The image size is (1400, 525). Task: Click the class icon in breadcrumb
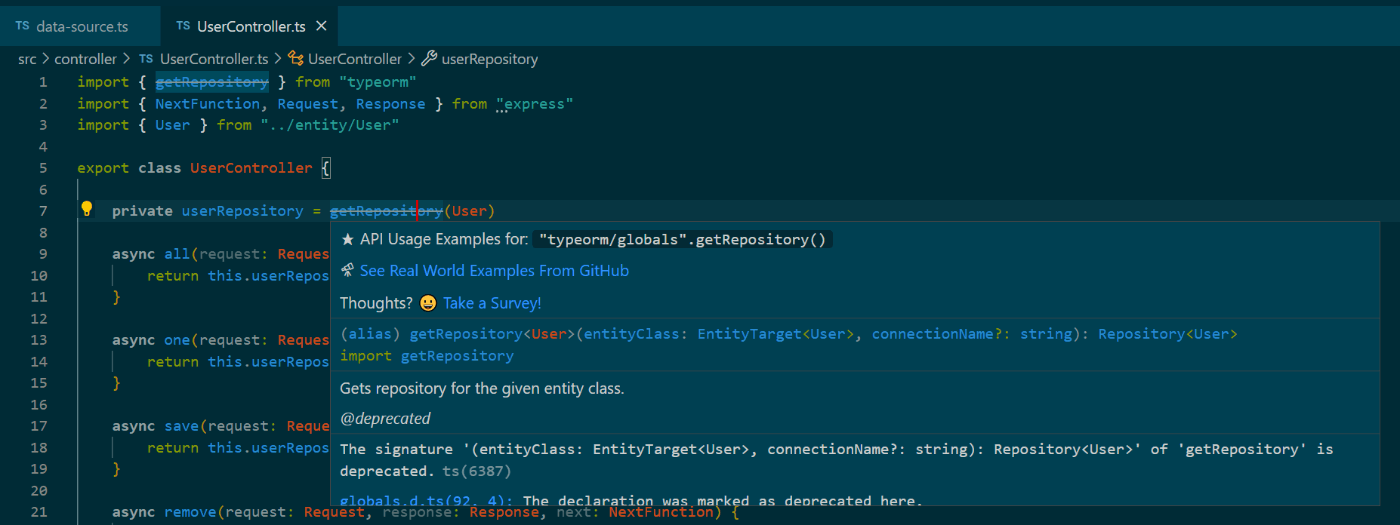click(295, 59)
